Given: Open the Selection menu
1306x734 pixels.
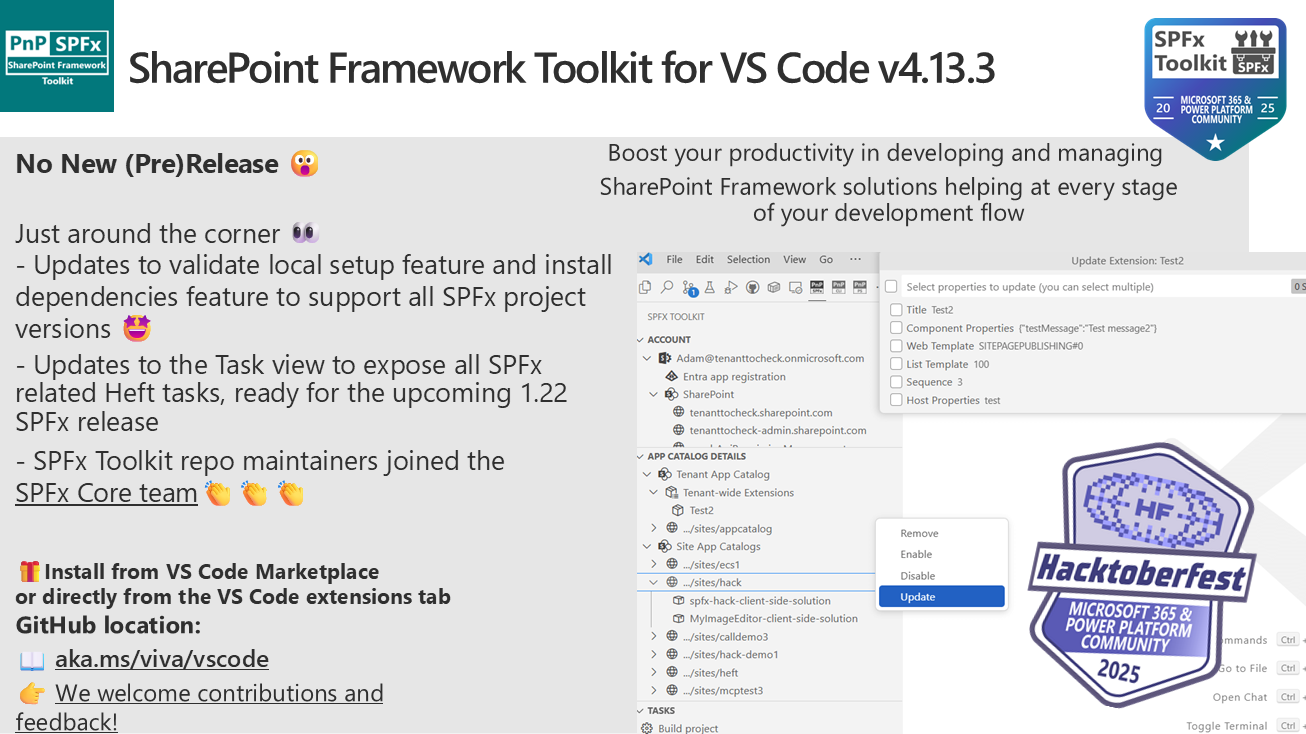Looking at the screenshot, I should 748,259.
